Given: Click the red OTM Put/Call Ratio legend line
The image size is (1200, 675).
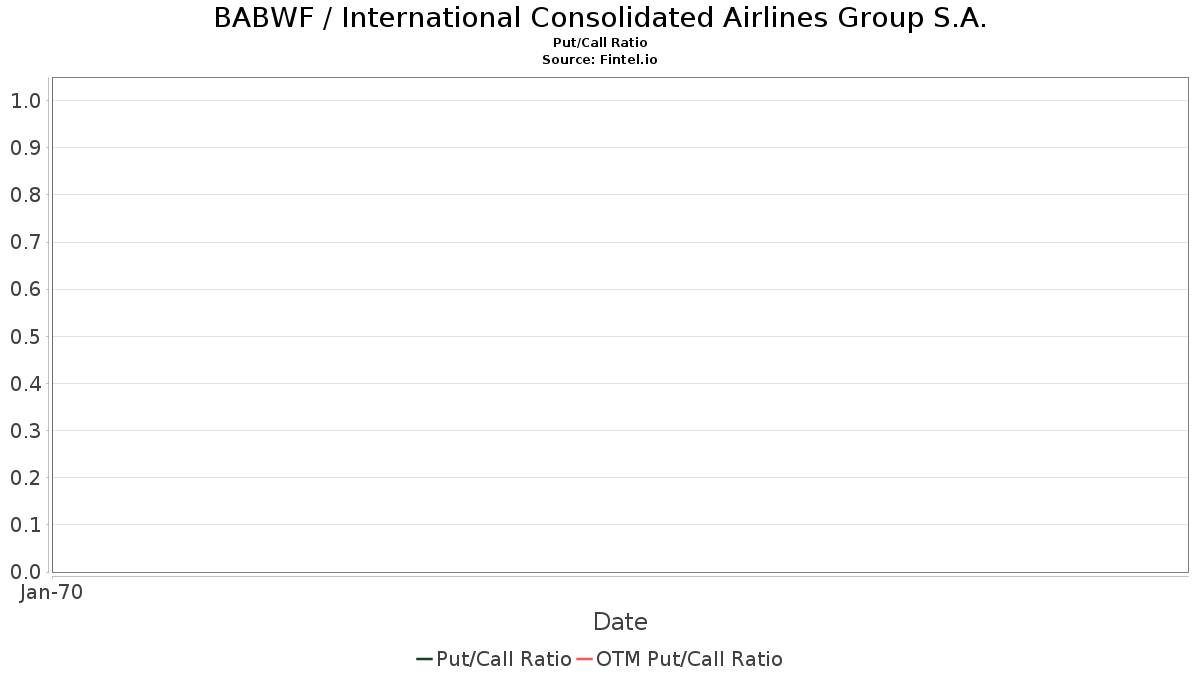Looking at the screenshot, I should [x=585, y=659].
